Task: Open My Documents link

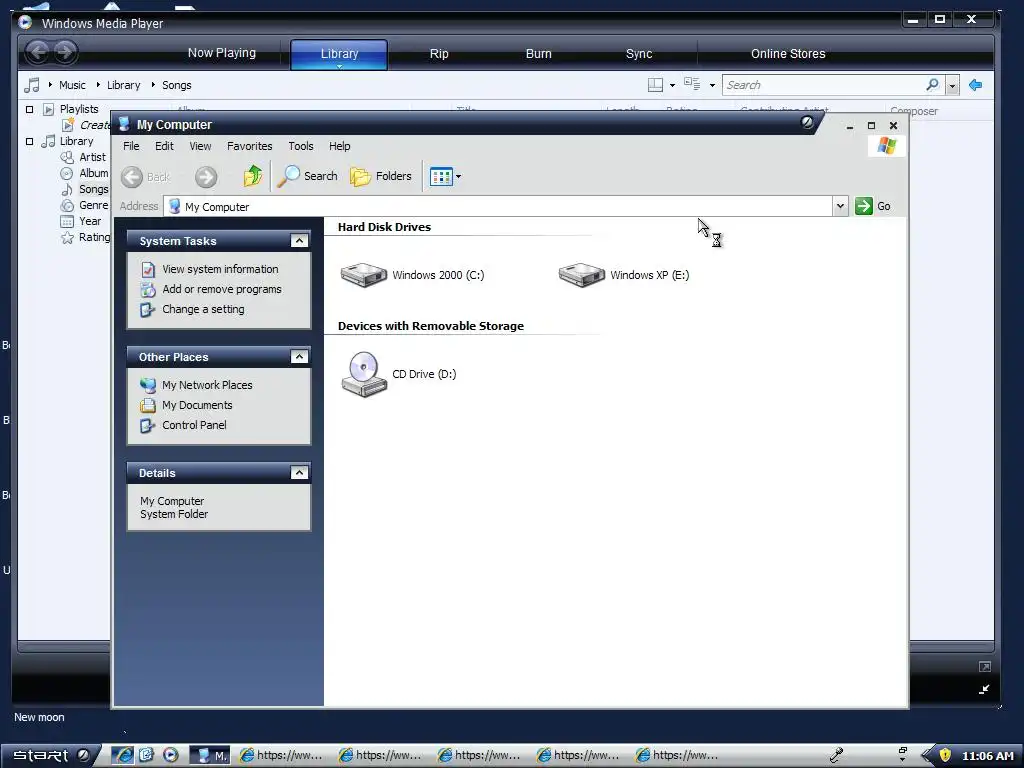Action: (x=197, y=406)
